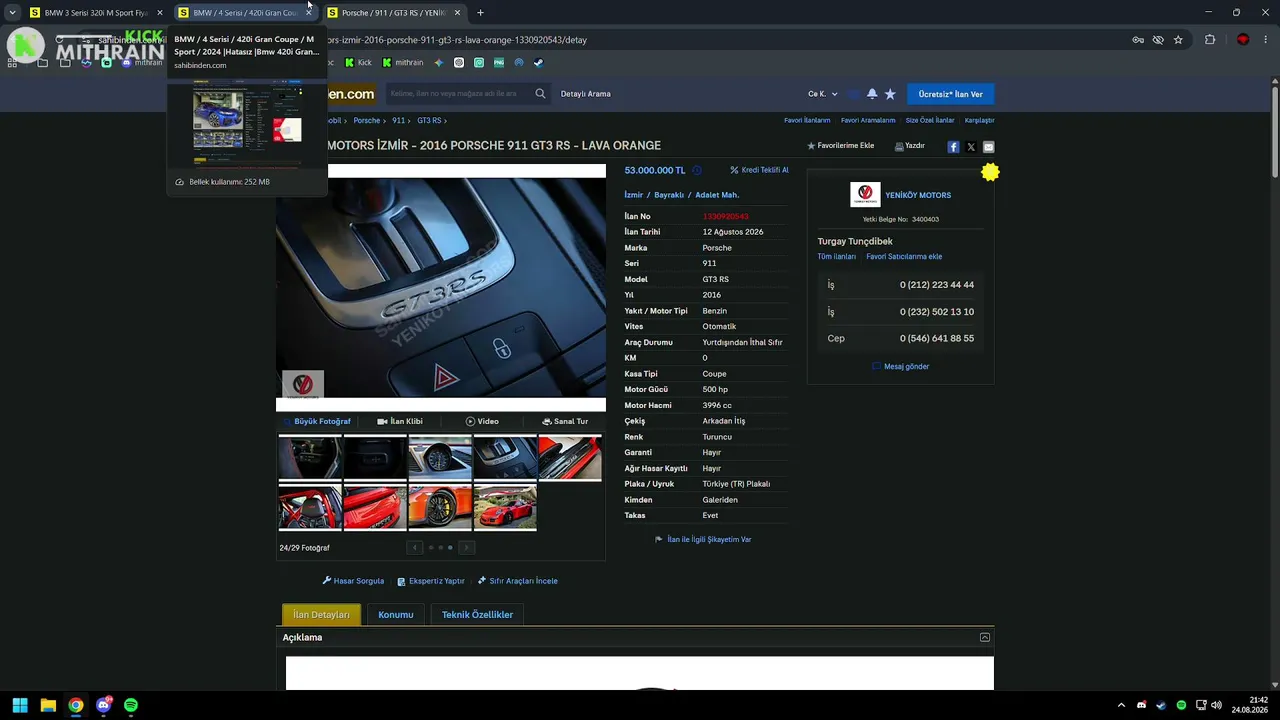Open Chrome extensions puzzle icon
Image resolution: width=1280 pixels, height=720 pixels.
pos(1210,40)
